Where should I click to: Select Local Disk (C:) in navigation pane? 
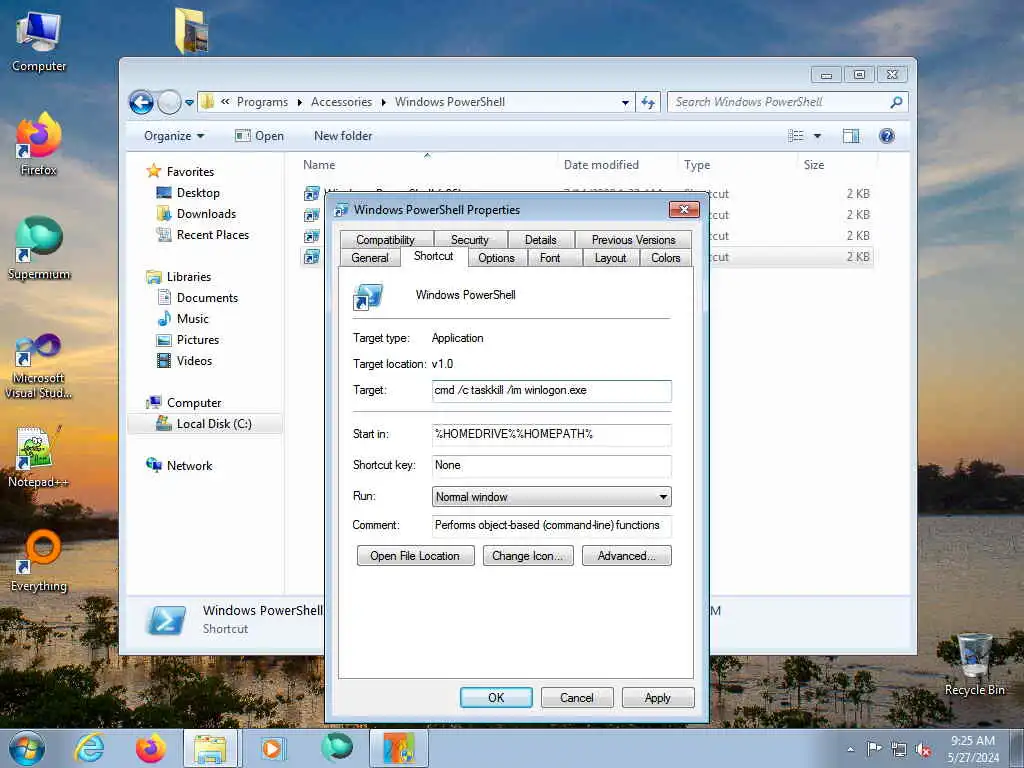204,424
